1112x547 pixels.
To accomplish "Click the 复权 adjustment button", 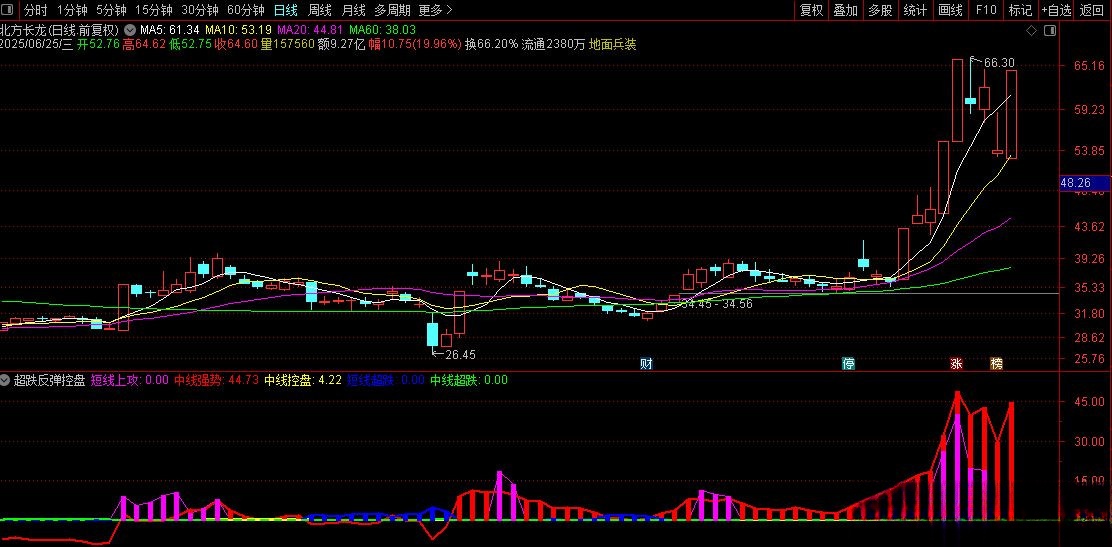I will [811, 10].
